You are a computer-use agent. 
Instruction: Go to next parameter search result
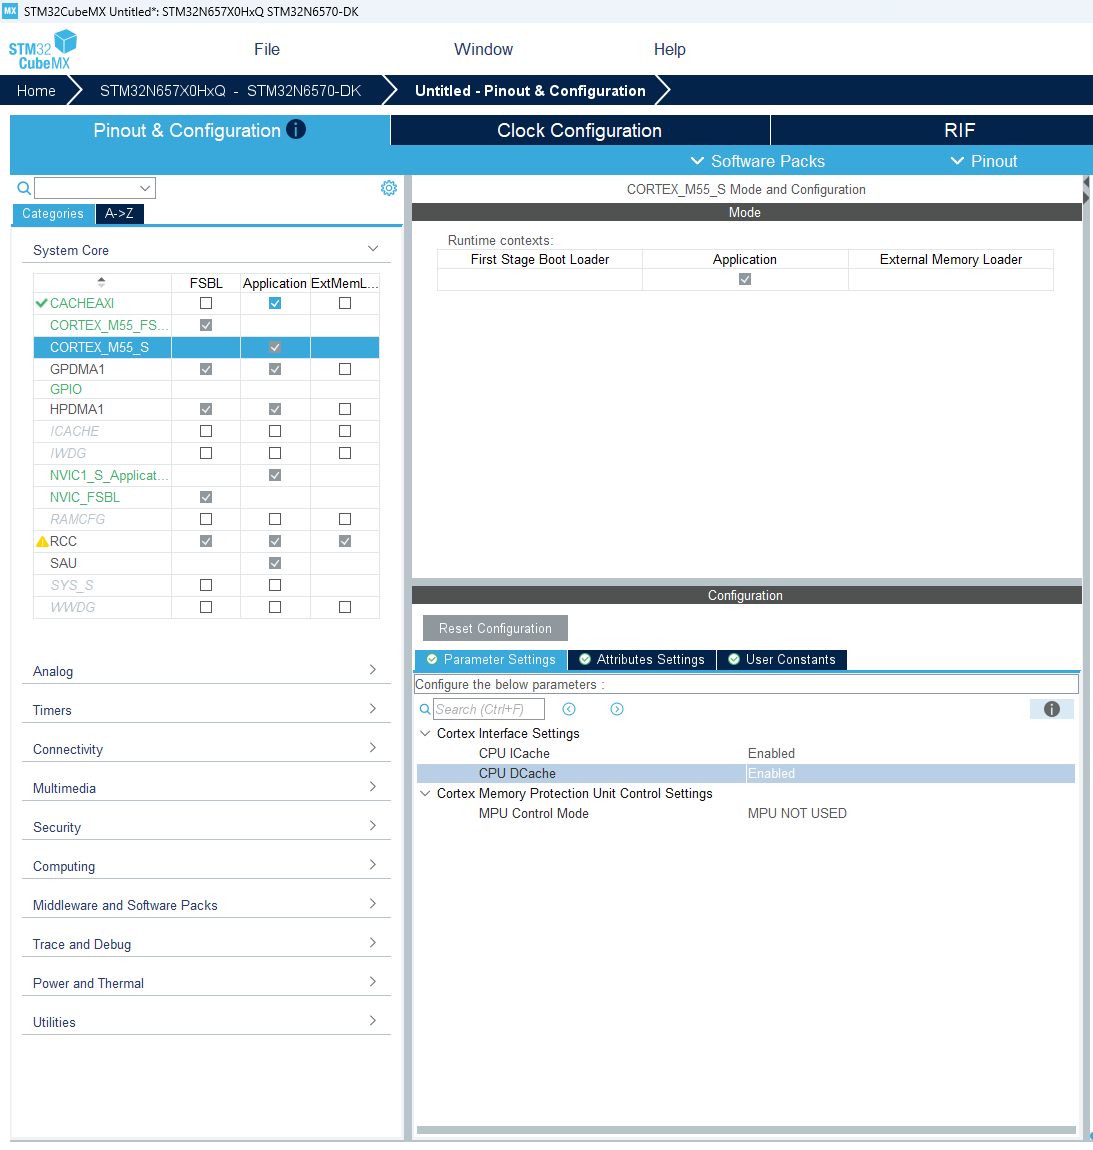coord(617,709)
